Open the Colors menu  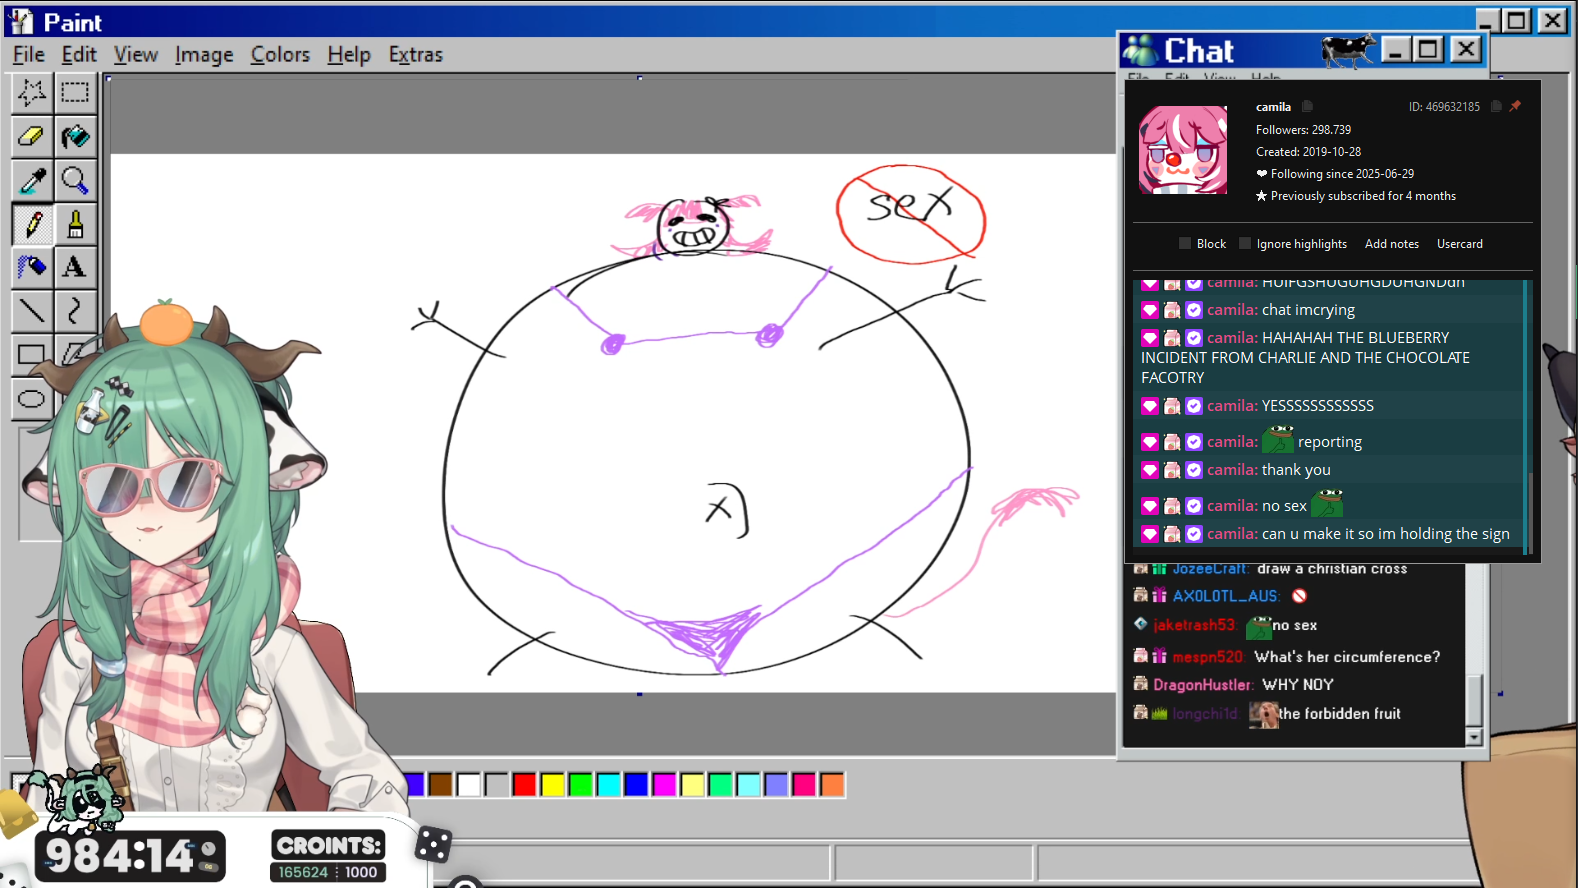point(280,55)
